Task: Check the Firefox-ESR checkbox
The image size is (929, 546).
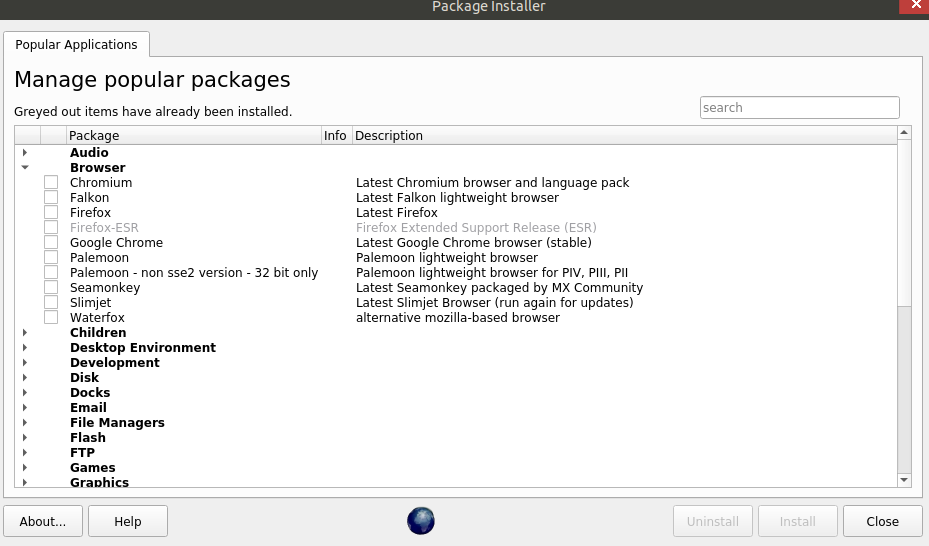Action: [x=51, y=227]
